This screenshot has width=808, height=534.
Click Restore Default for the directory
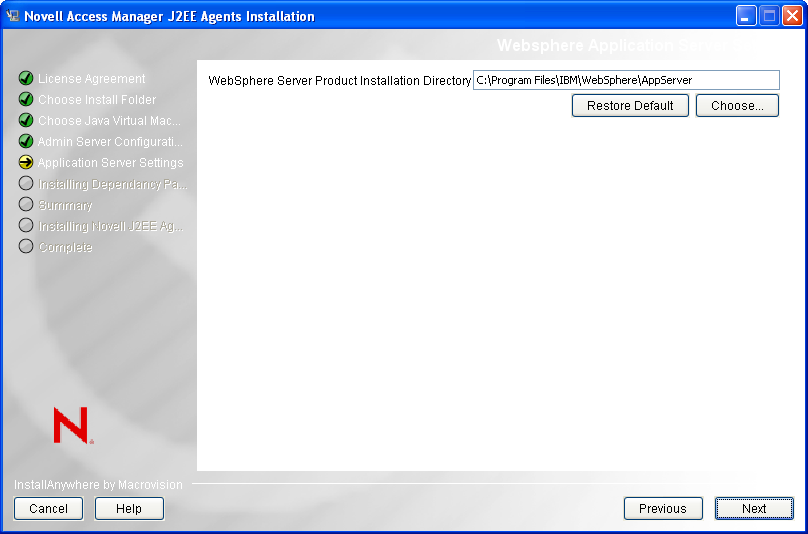pos(630,106)
